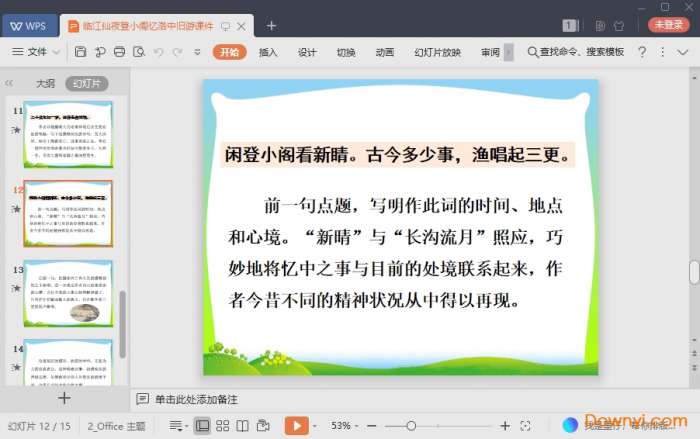
Task: Select slide 13 thumbnail
Action: click(68, 293)
